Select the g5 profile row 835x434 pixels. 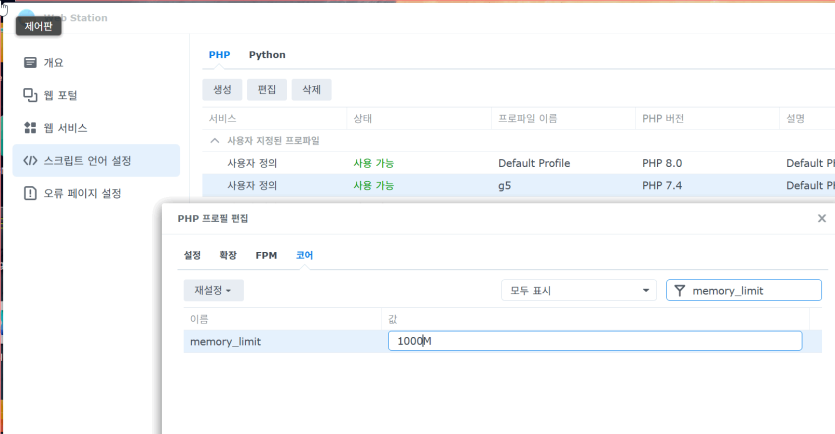coord(519,185)
